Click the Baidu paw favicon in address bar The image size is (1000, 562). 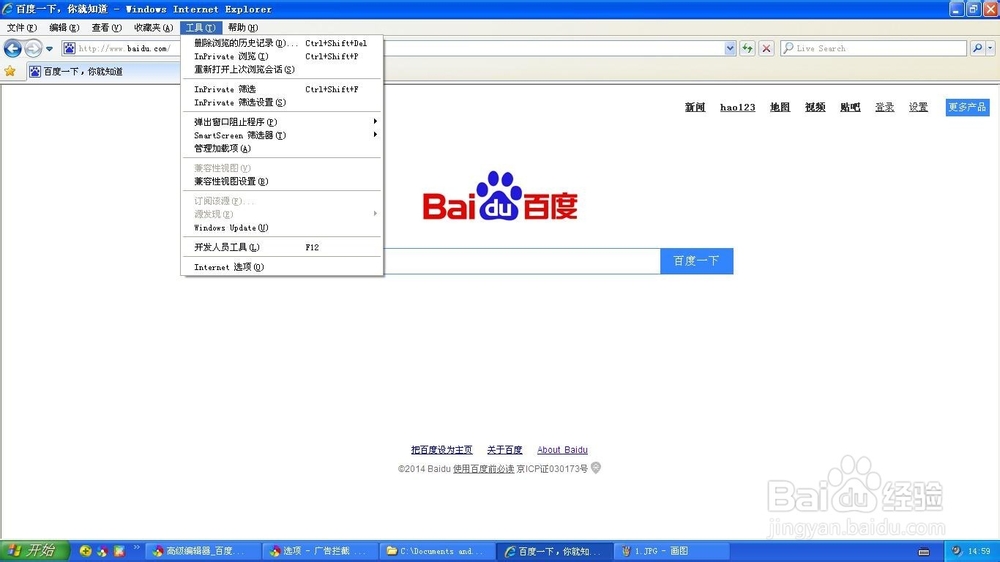[69, 48]
